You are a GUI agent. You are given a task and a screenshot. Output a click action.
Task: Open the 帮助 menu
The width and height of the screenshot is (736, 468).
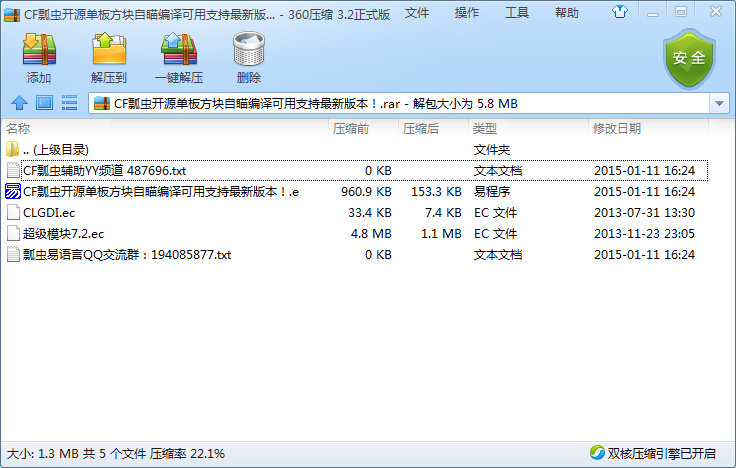tap(567, 12)
